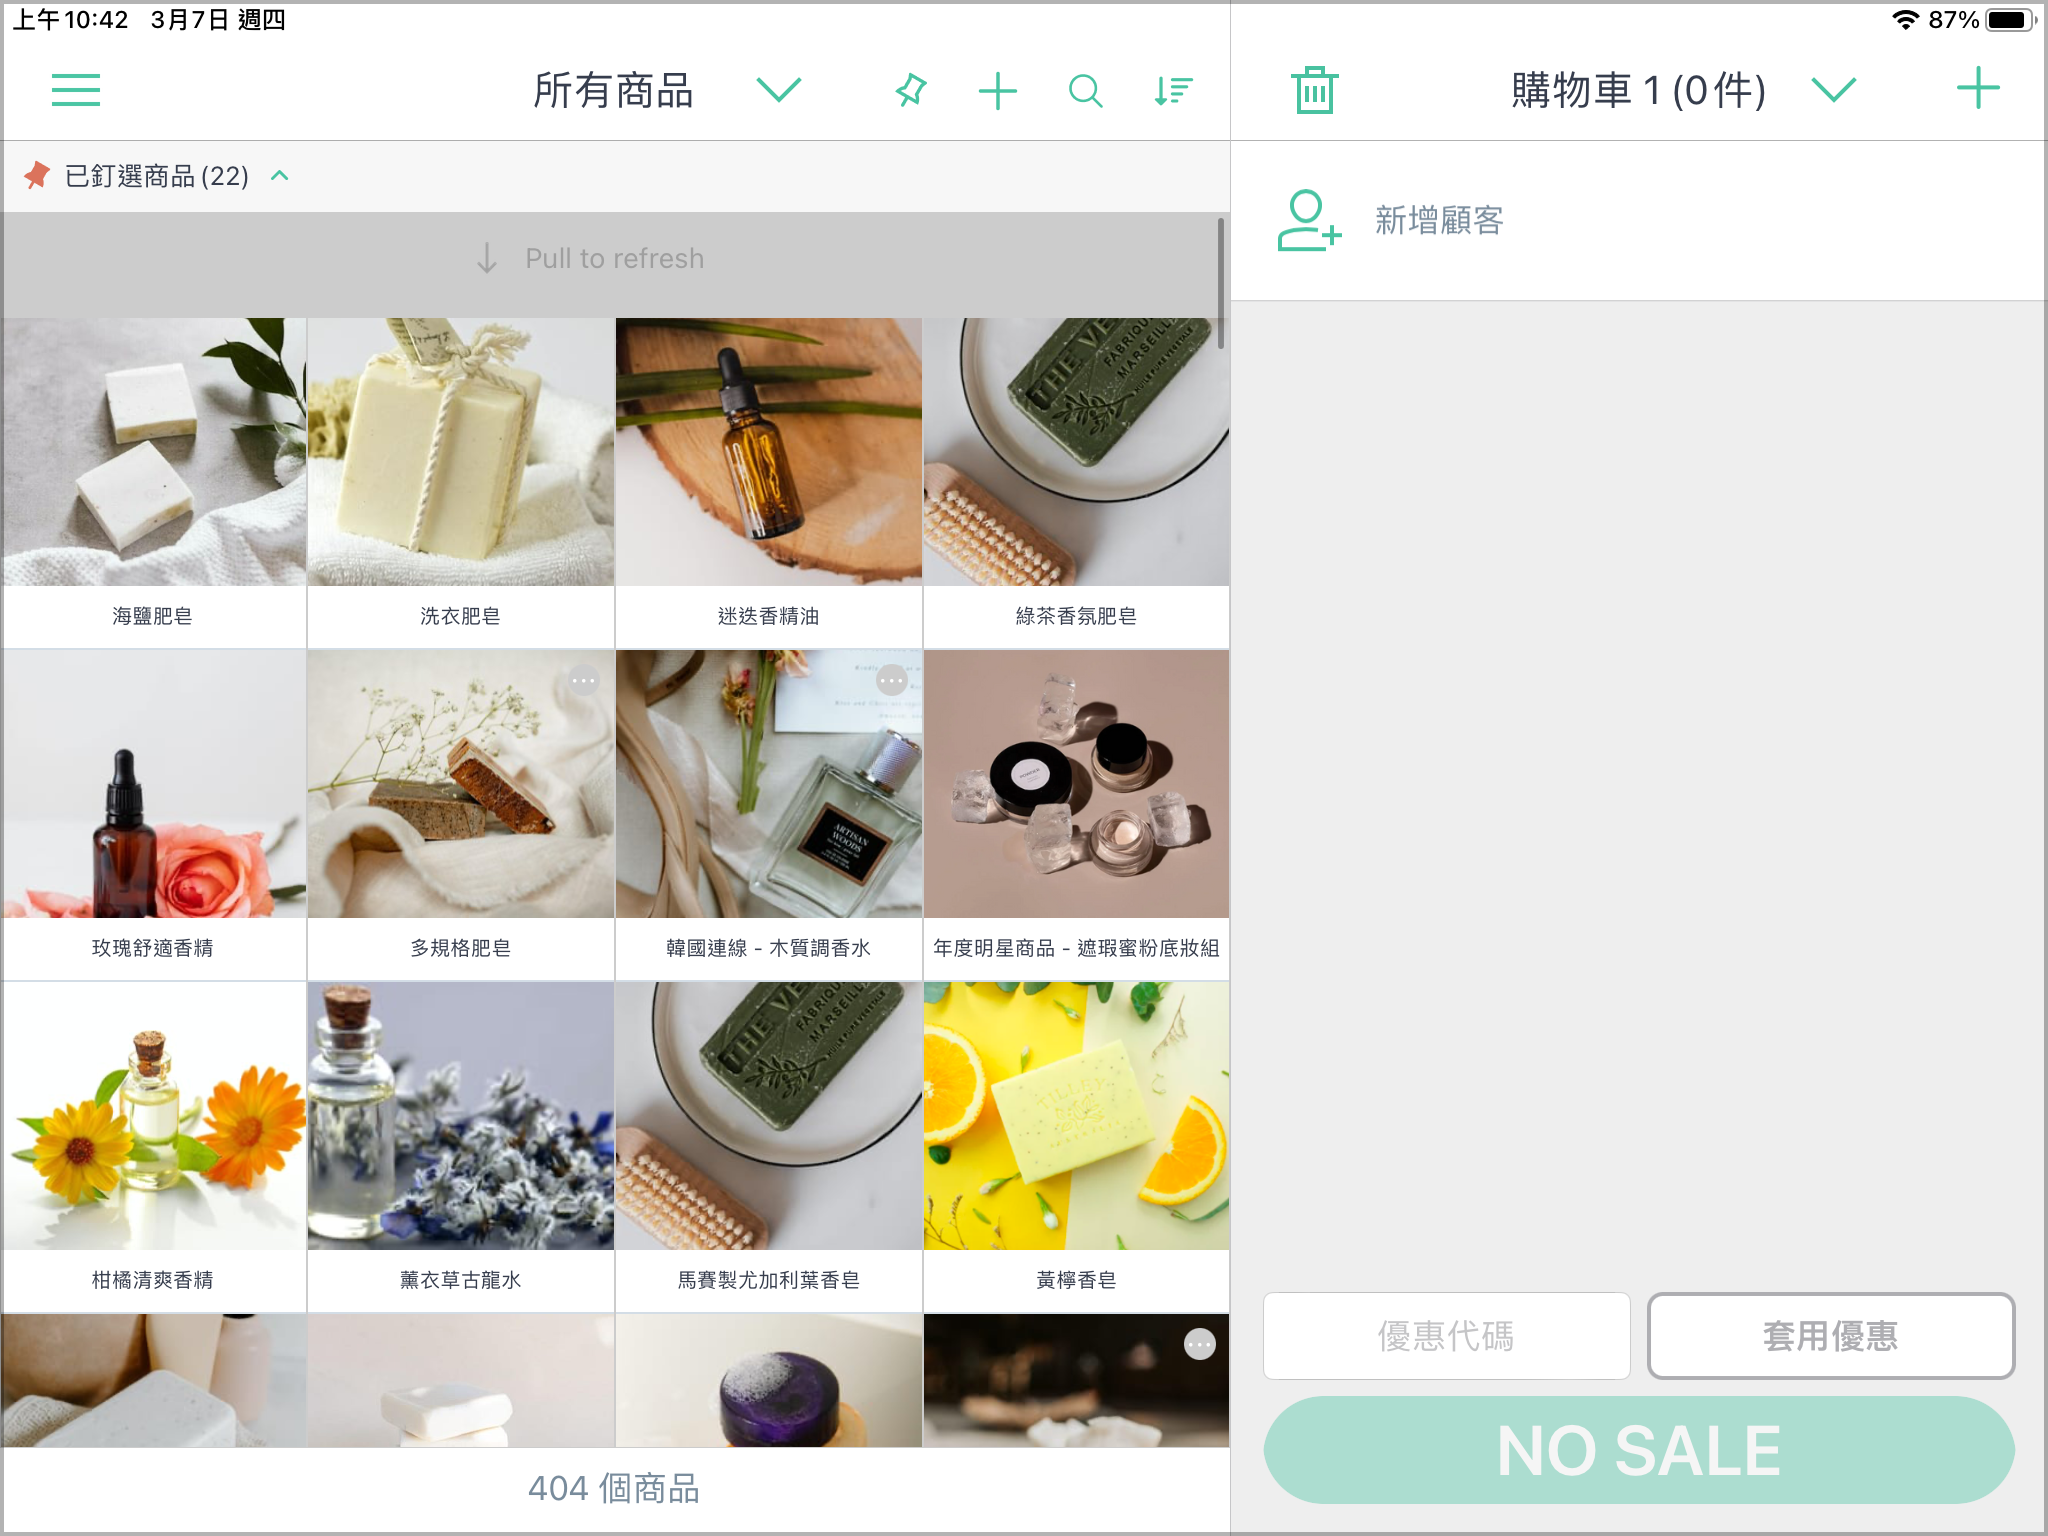Select the 韓國連線 - 木質調香水 product image
Viewport: 2048px width, 1536px height.
[x=768, y=784]
